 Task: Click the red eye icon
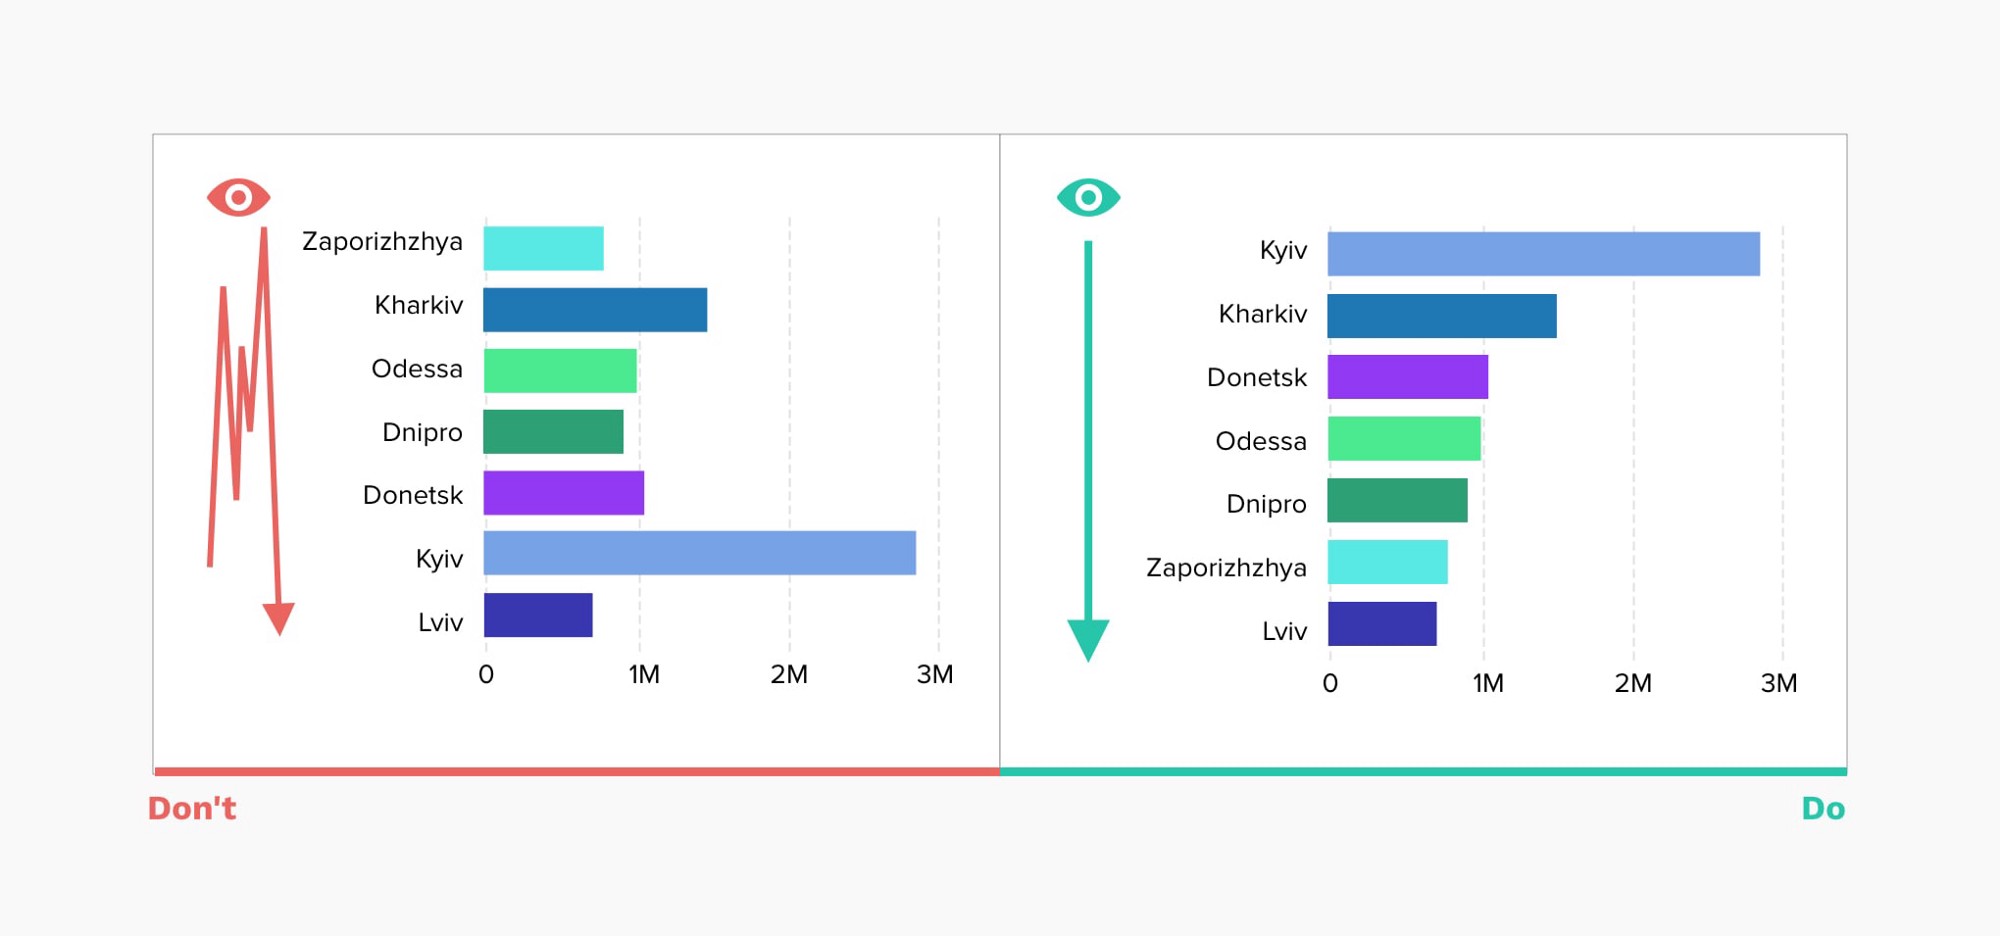[238, 198]
